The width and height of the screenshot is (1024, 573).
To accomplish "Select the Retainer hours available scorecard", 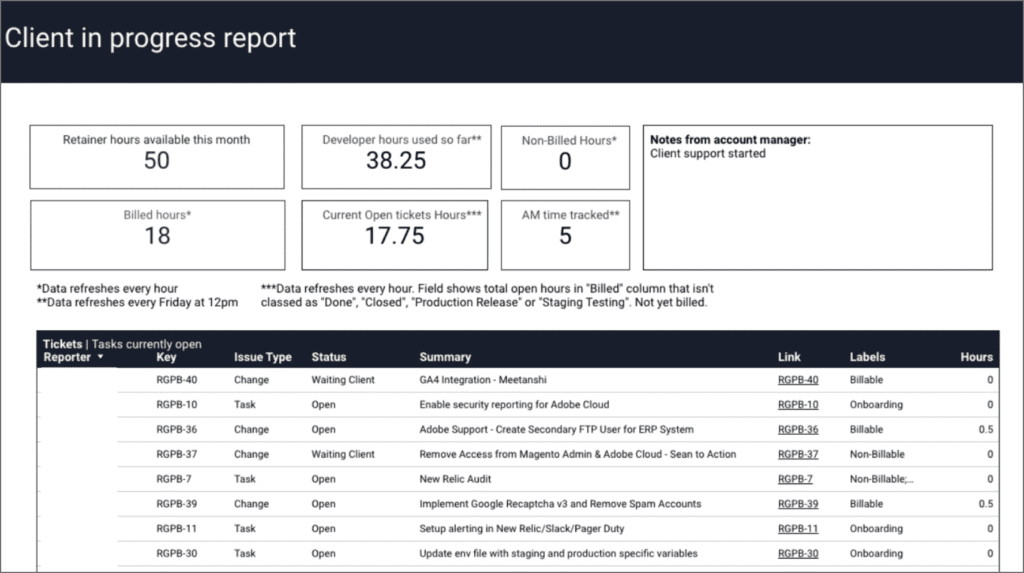I will pyautogui.click(x=157, y=157).
